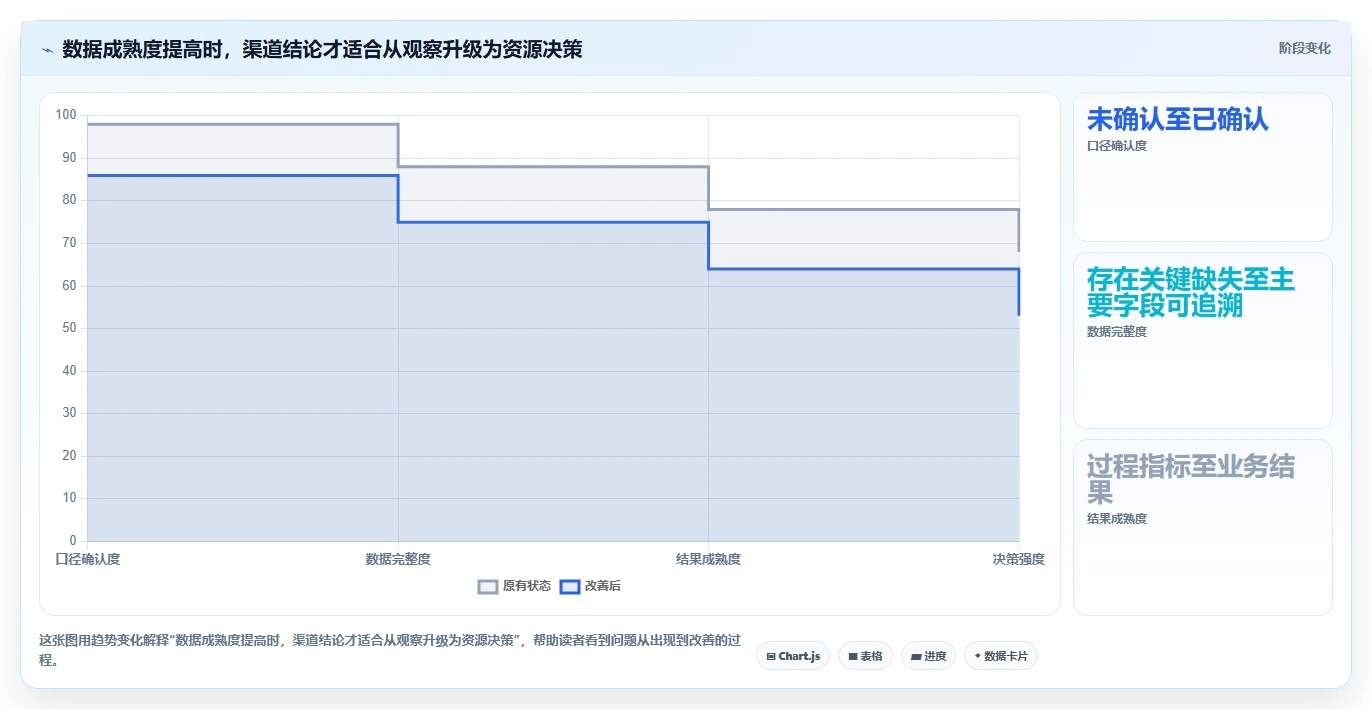The image size is (1372, 709).
Task: Toggle the 原有状态 legend item
Action: tap(514, 586)
